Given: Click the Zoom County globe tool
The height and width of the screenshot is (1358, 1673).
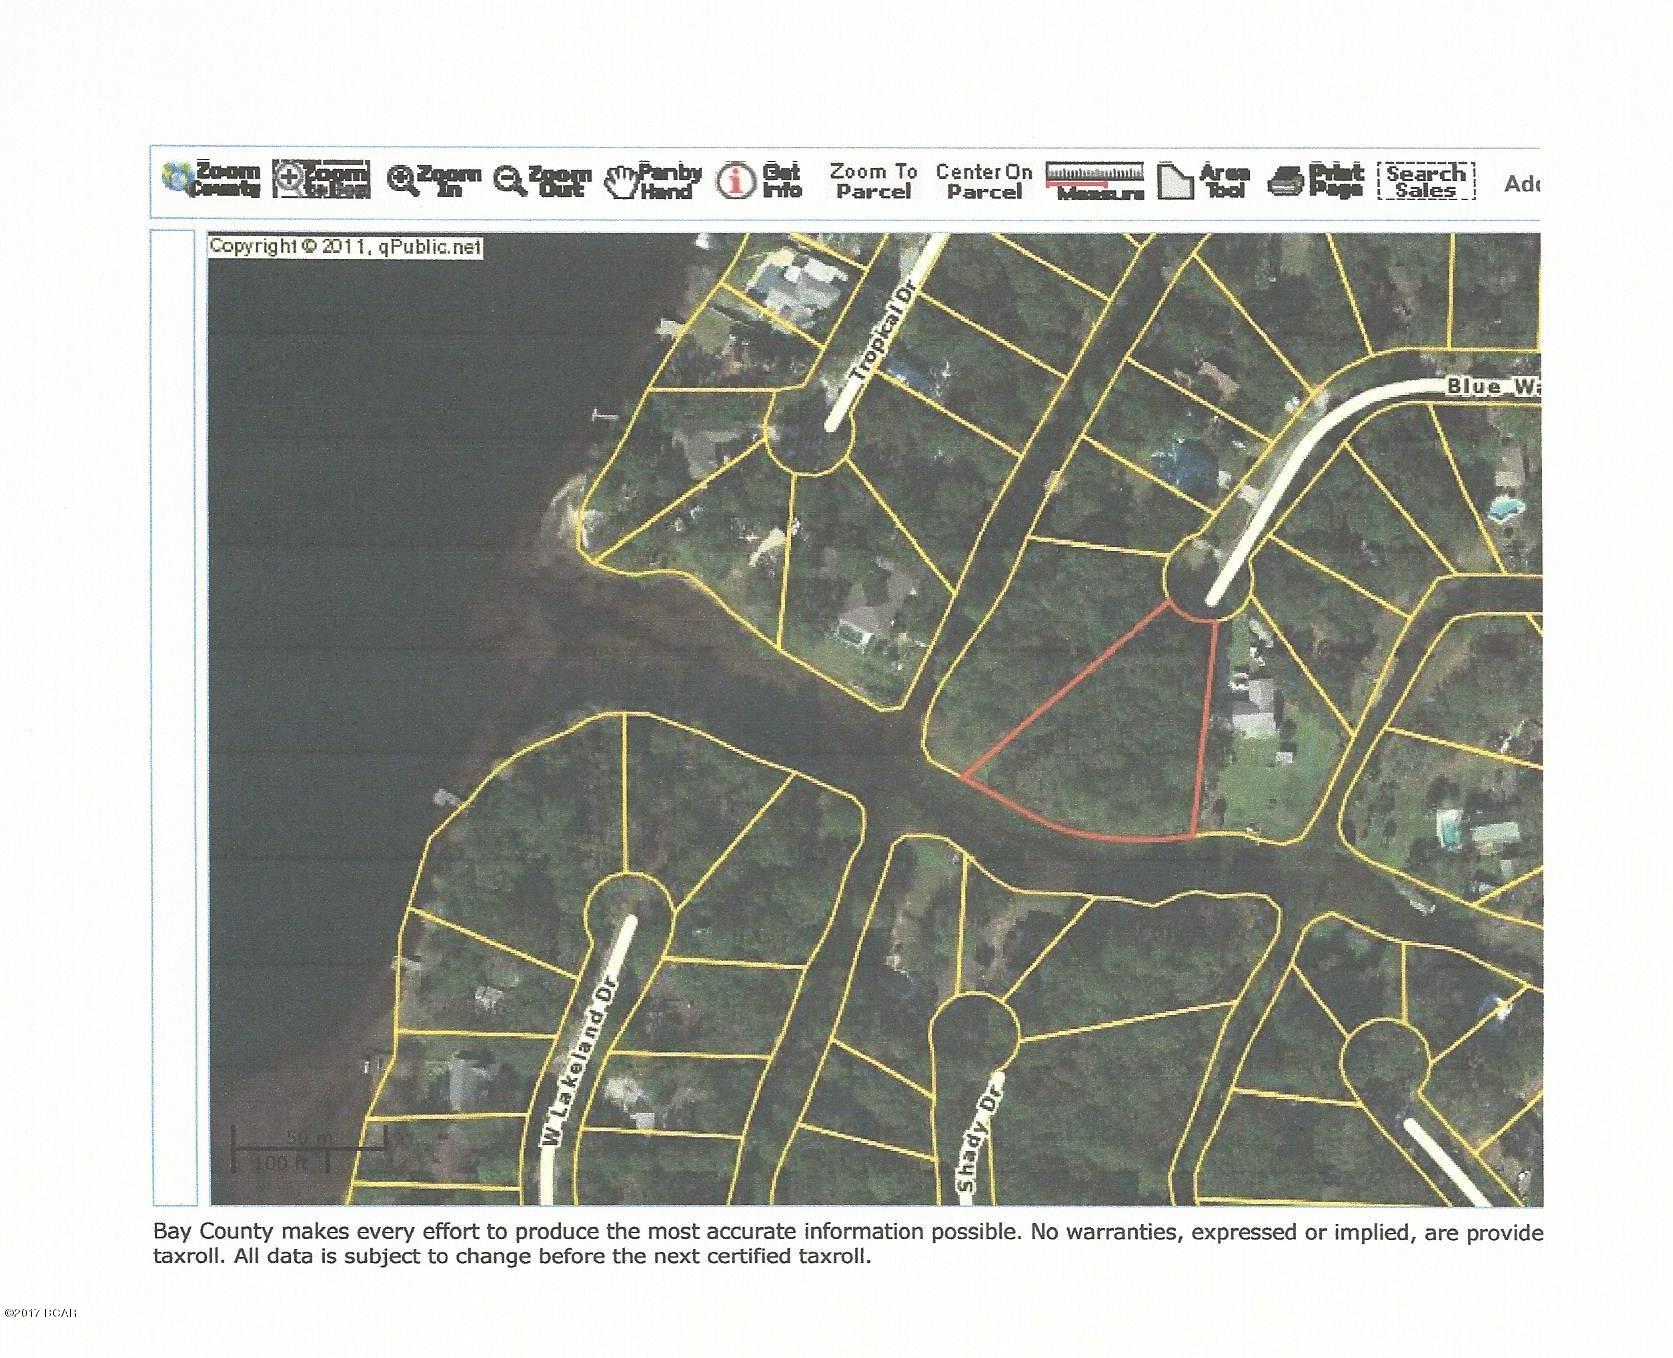Looking at the screenshot, I should pos(212,180).
